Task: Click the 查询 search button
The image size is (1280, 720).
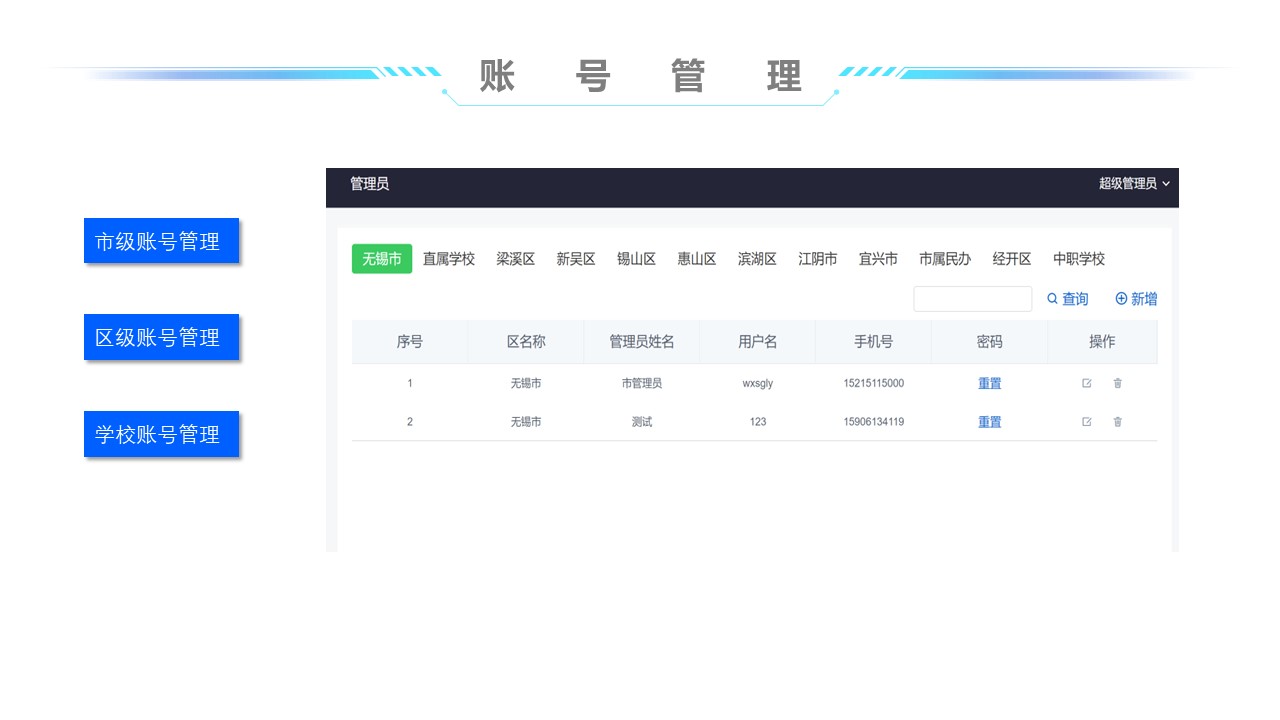Action: click(x=1067, y=299)
